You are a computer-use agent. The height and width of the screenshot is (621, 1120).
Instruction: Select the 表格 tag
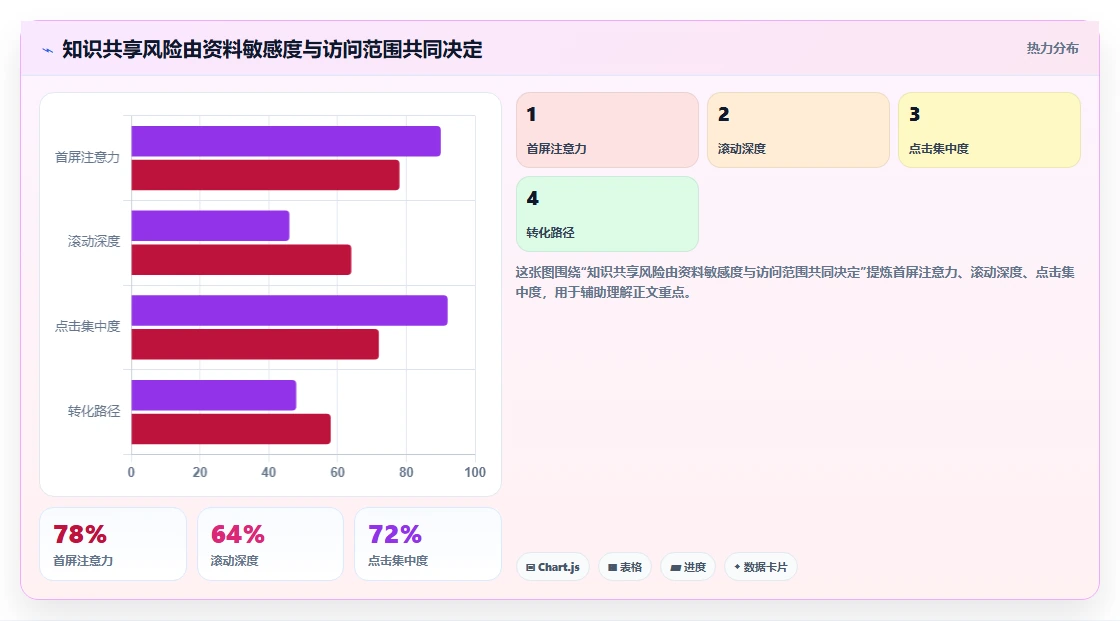click(x=625, y=567)
